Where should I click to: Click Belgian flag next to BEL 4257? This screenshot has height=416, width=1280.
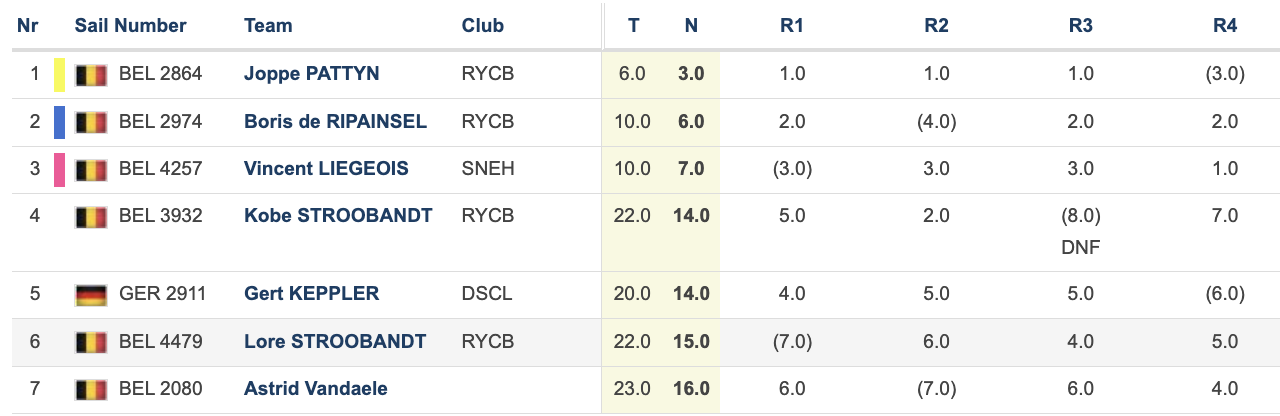pyautogui.click(x=91, y=169)
